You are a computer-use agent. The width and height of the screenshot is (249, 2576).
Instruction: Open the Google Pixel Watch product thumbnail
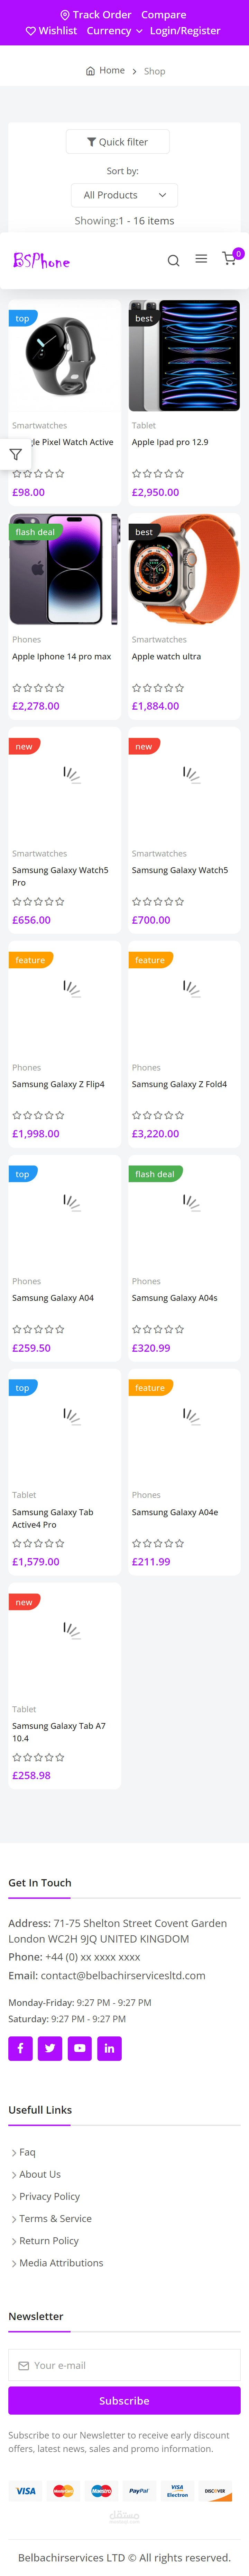point(64,356)
